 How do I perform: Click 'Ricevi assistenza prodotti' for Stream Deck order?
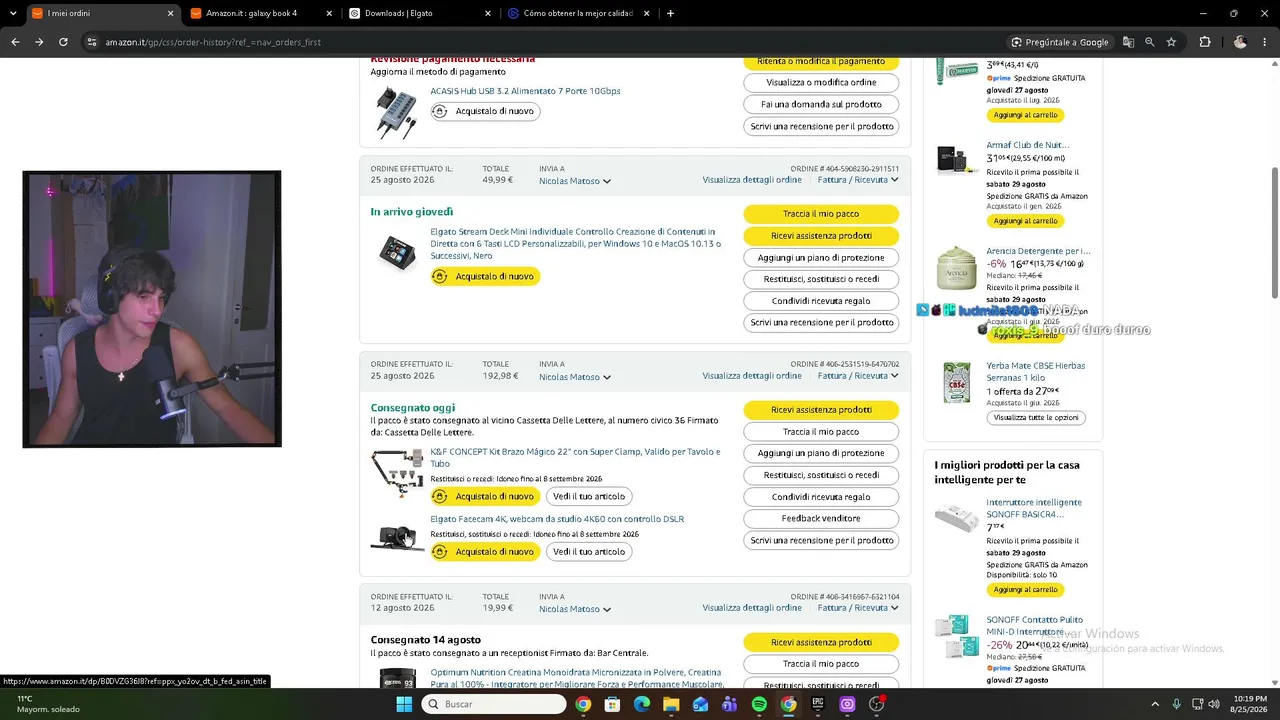821,236
